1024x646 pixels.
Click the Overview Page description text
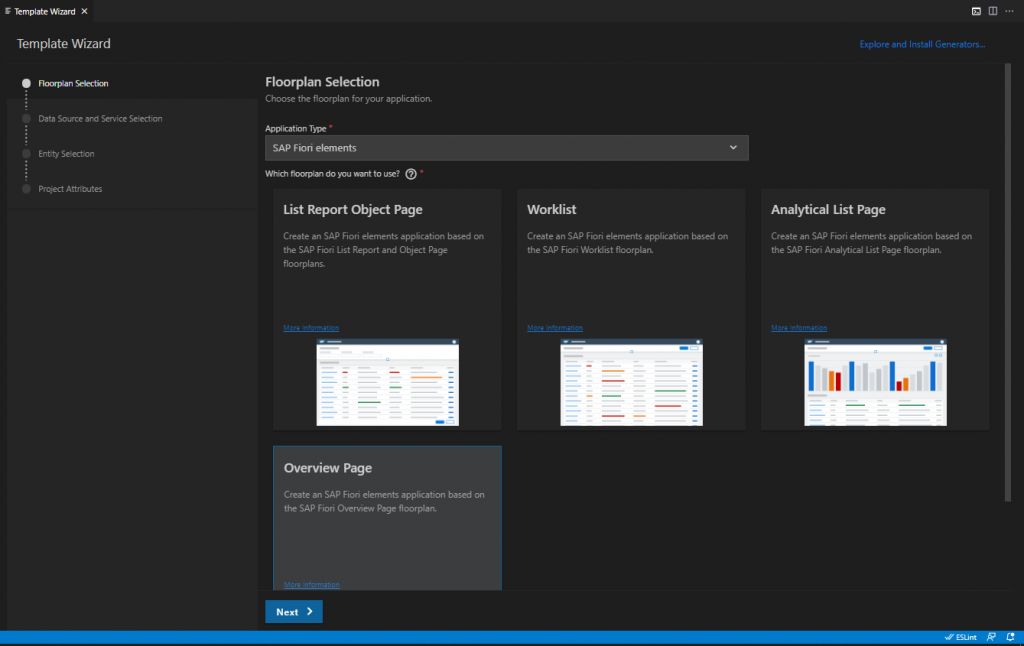click(x=384, y=502)
